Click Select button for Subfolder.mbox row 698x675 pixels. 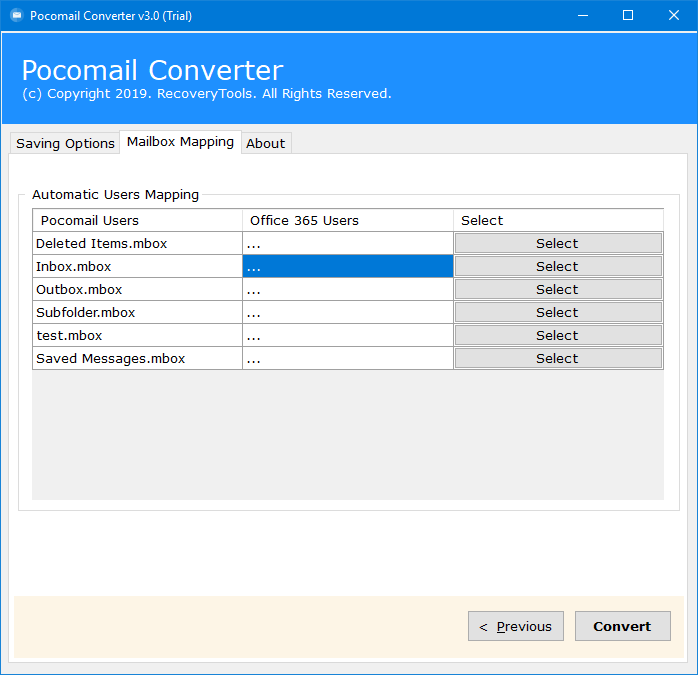pyautogui.click(x=558, y=313)
